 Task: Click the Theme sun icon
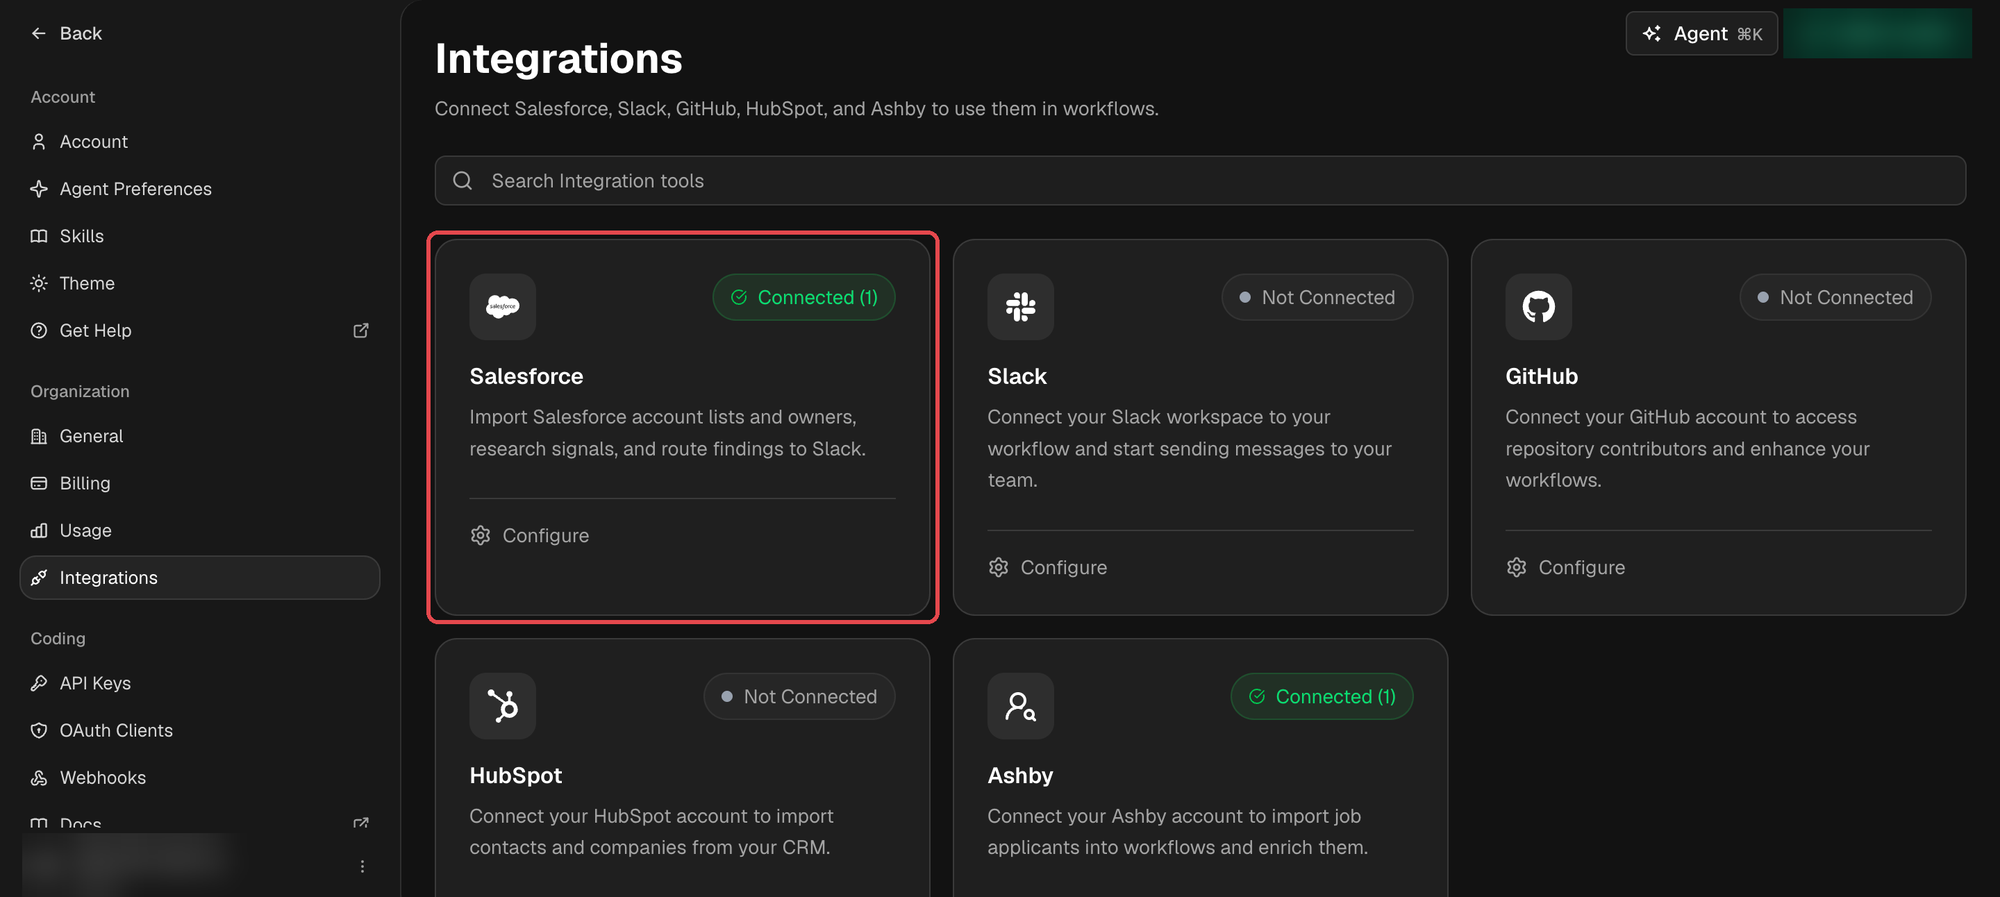point(39,284)
